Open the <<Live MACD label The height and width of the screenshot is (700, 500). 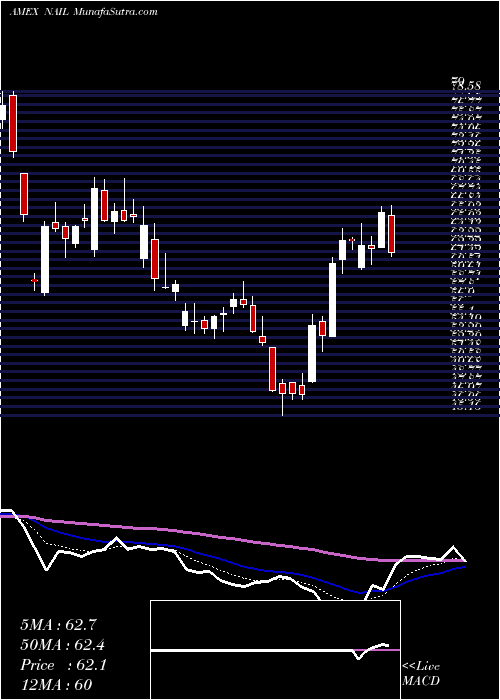(421, 673)
